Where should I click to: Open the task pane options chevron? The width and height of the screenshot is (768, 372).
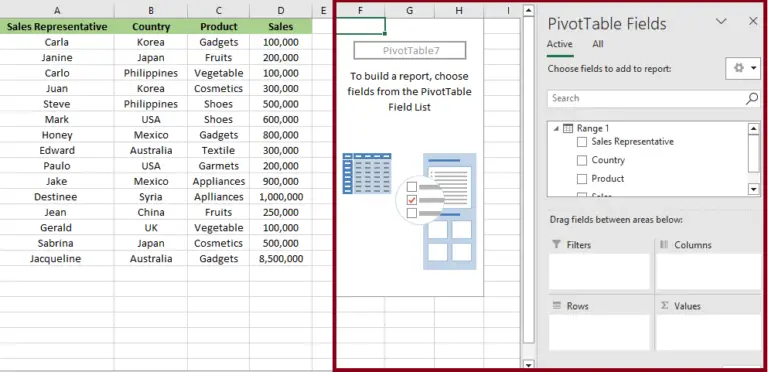(721, 21)
